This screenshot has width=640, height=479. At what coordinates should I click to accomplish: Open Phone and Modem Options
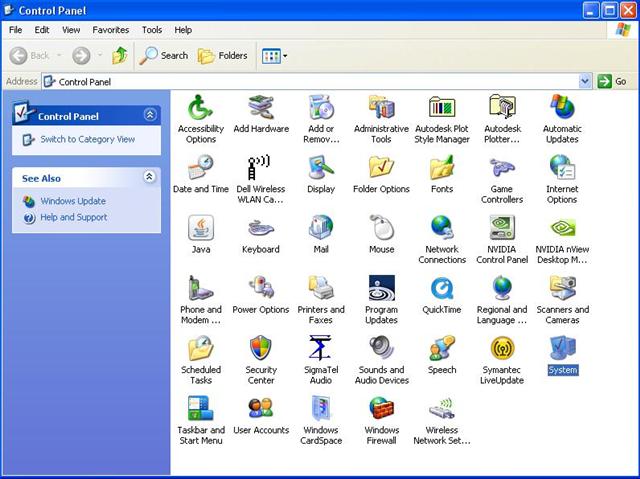(200, 299)
